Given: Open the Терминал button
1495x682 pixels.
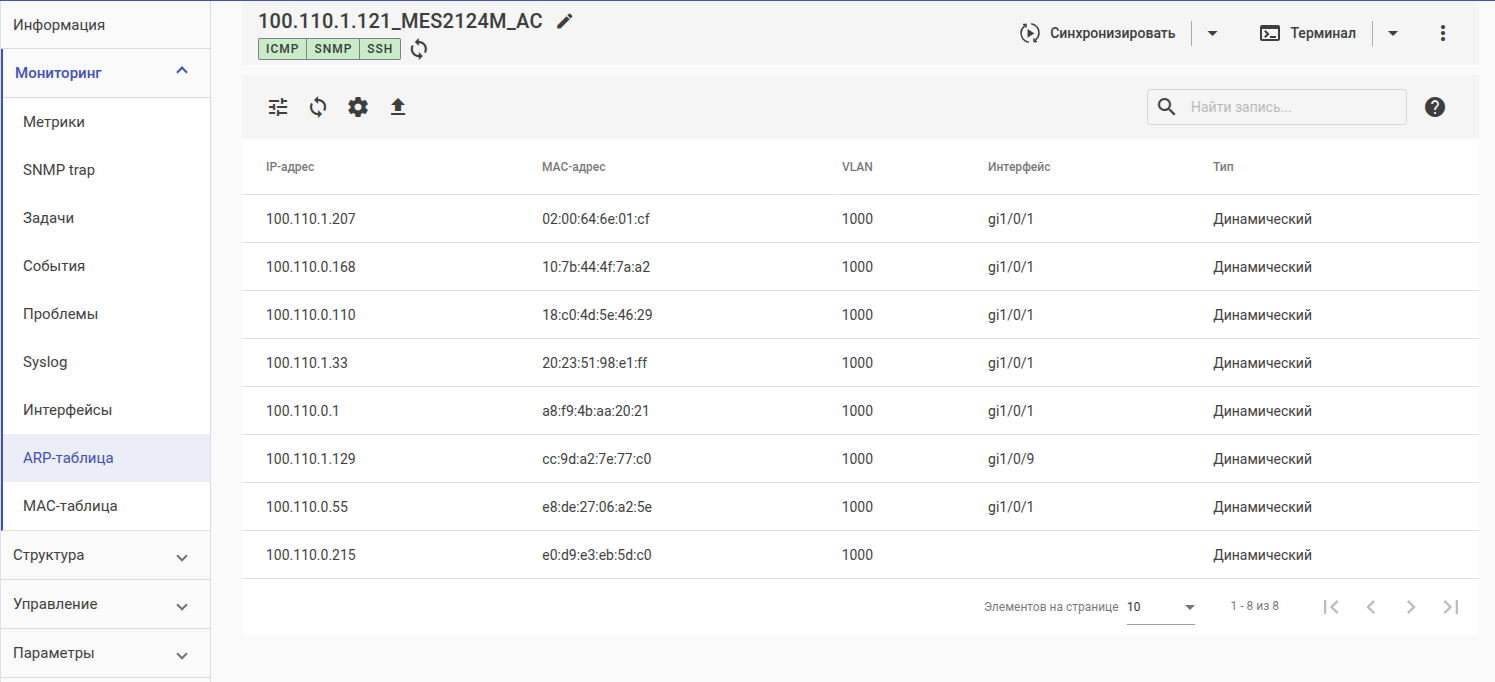Looking at the screenshot, I should pos(1308,33).
